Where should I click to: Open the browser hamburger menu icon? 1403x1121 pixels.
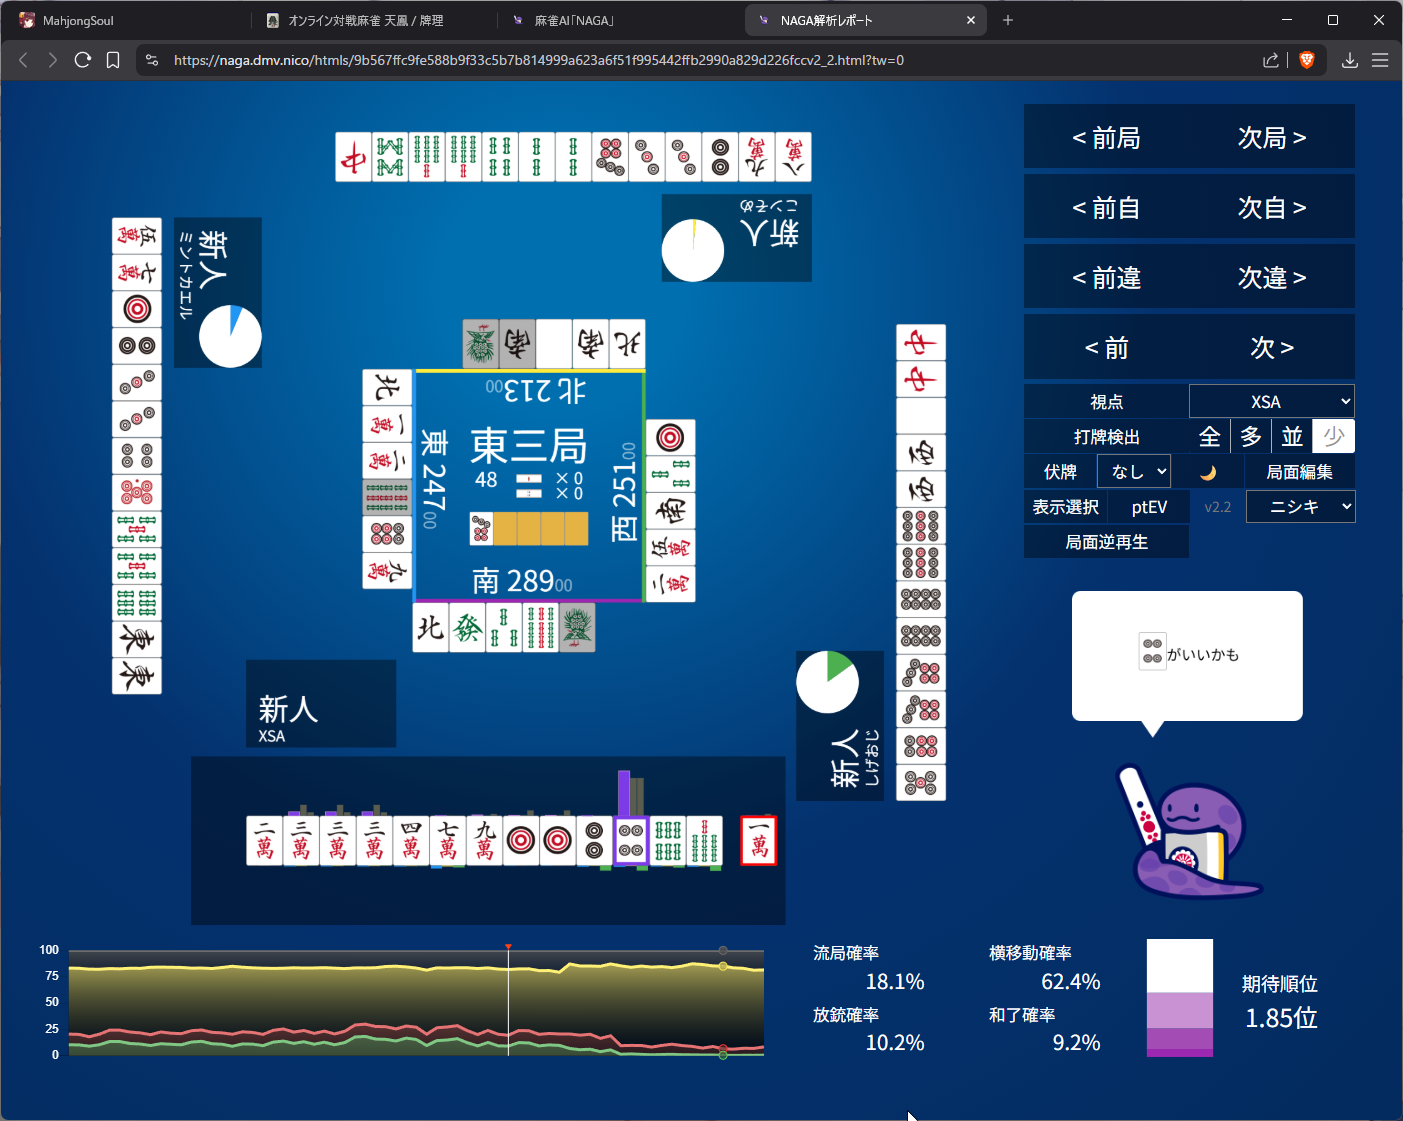pyautogui.click(x=1380, y=60)
